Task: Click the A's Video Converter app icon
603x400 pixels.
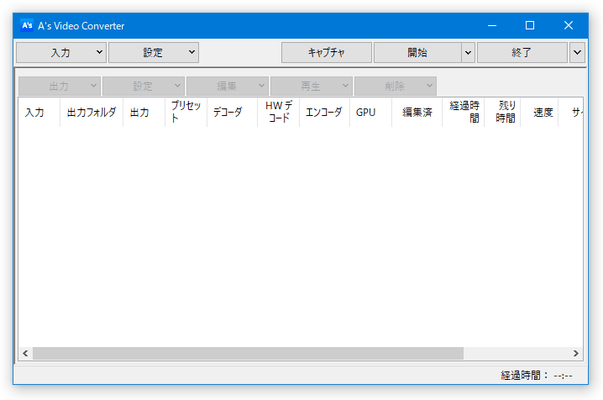Action: [27, 26]
